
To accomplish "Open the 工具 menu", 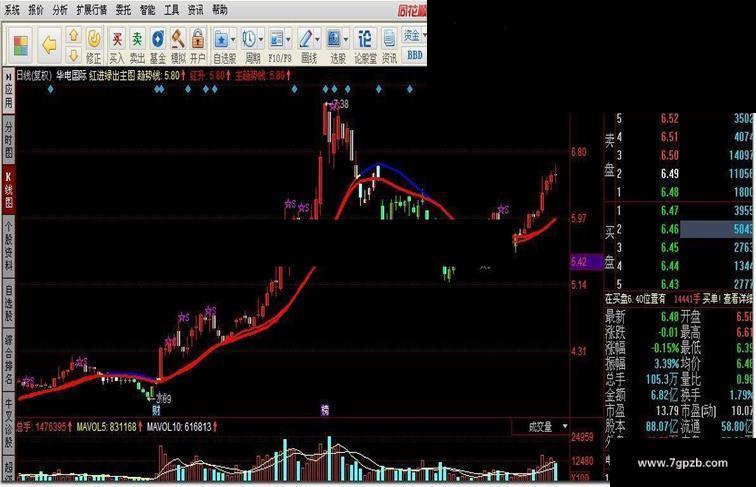I will point(172,10).
